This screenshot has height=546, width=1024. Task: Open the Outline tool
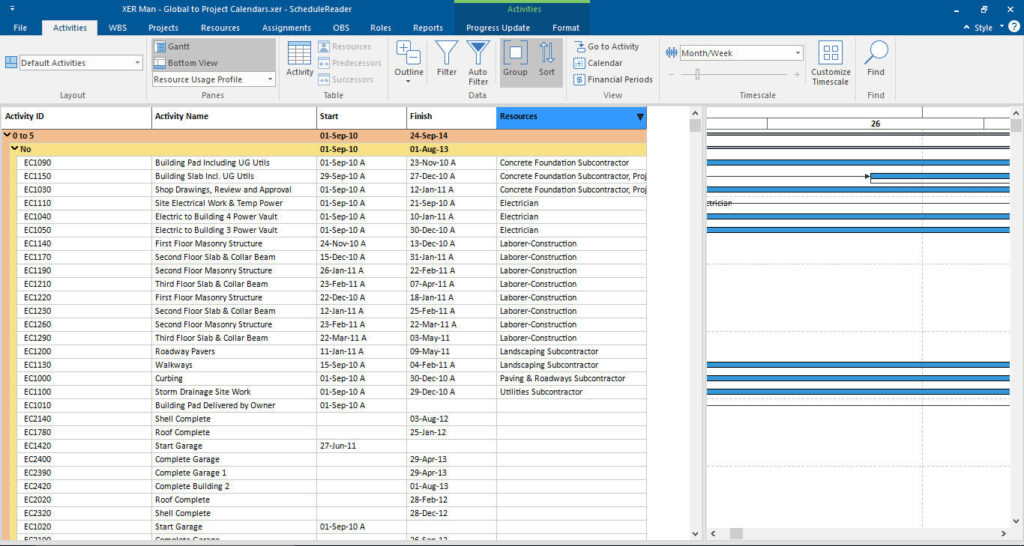tap(409, 62)
